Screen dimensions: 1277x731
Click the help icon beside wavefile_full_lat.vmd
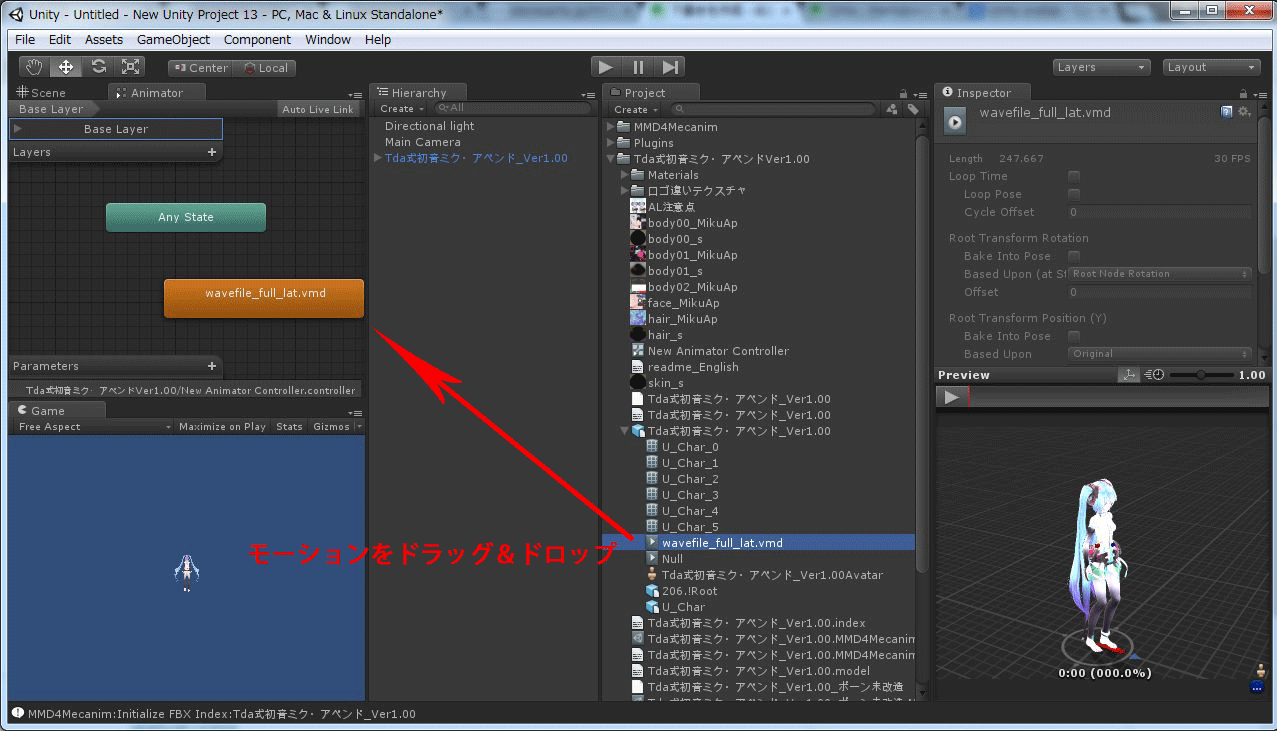tap(1228, 112)
